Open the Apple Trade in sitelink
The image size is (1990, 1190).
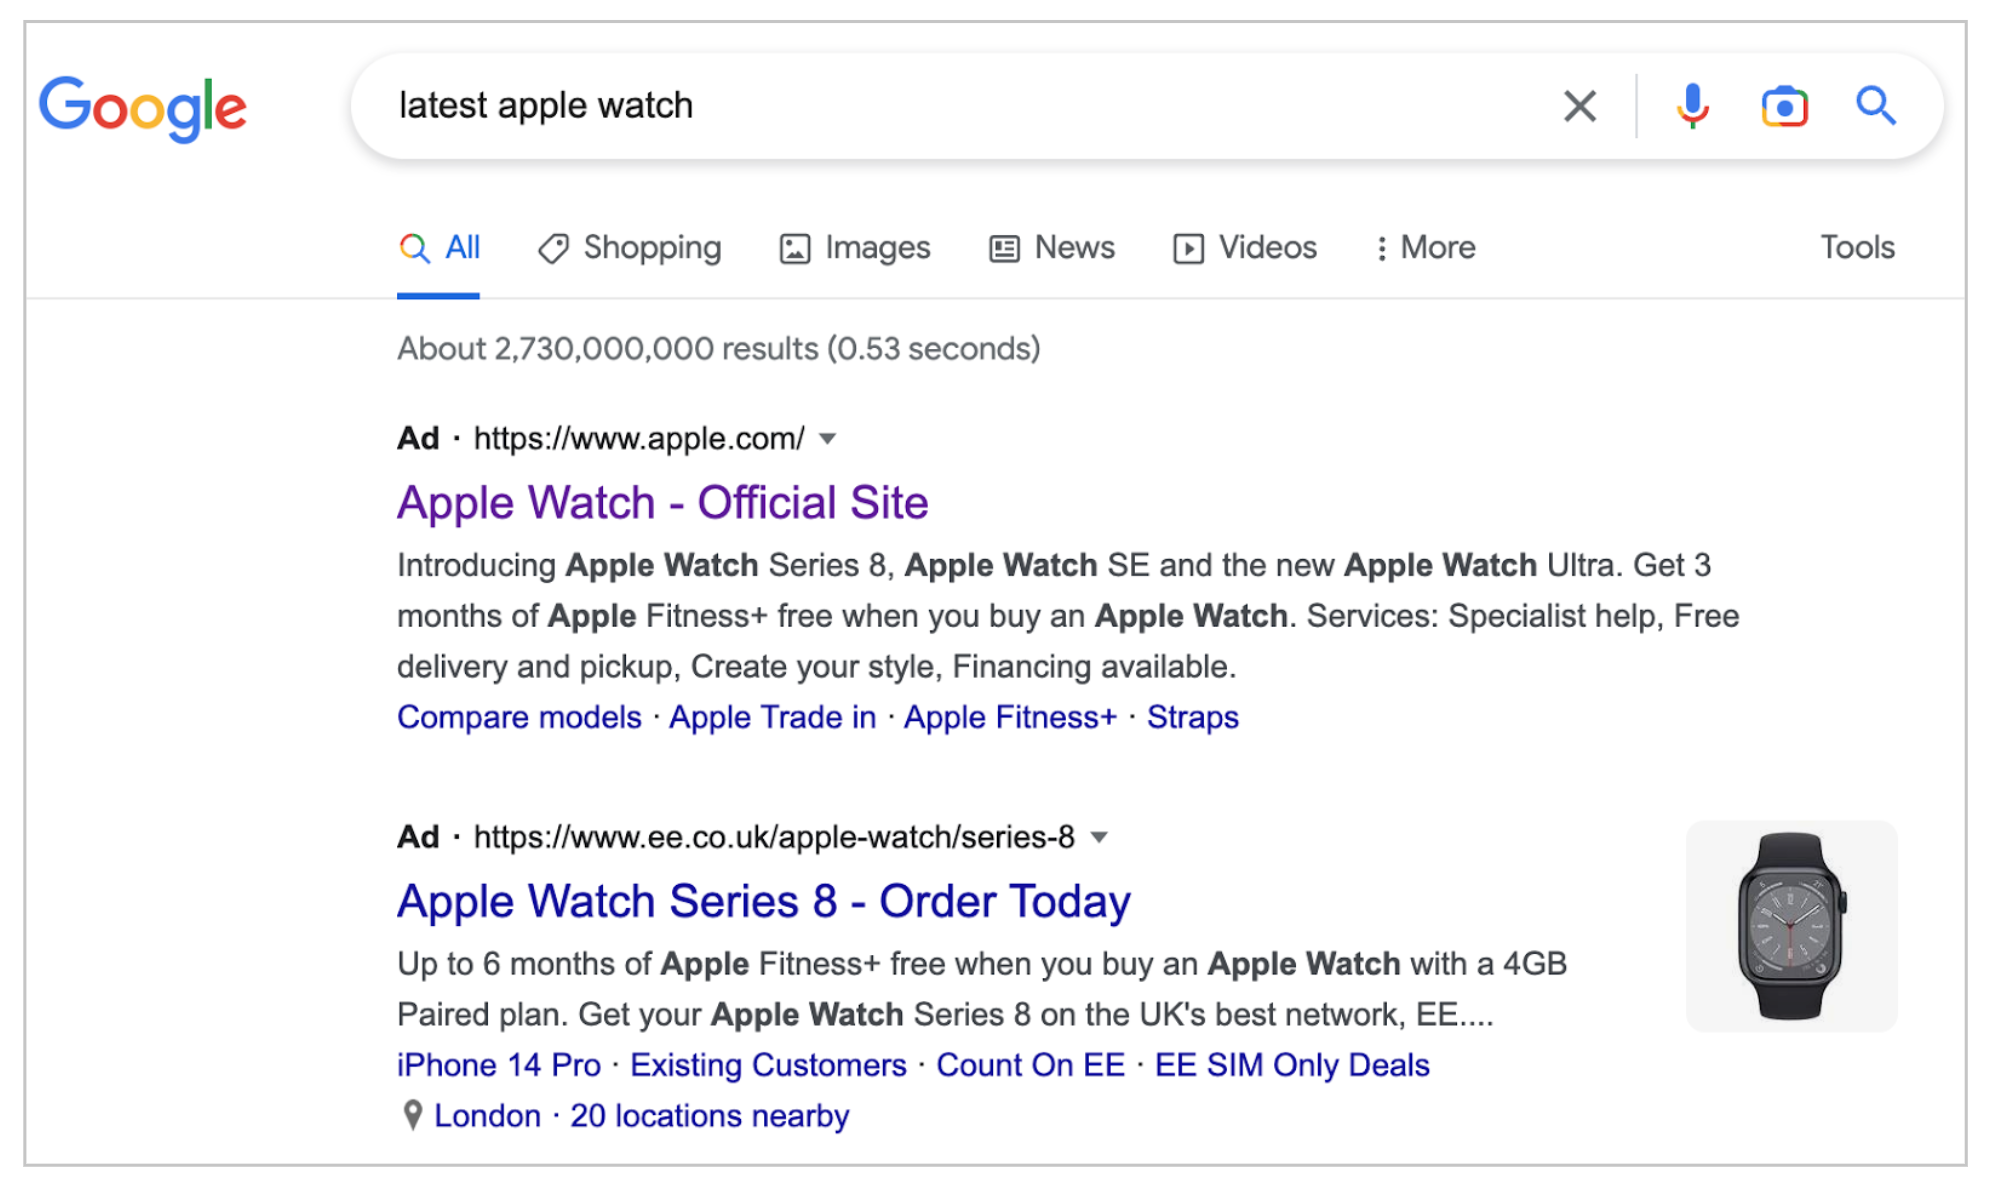pyautogui.click(x=773, y=717)
